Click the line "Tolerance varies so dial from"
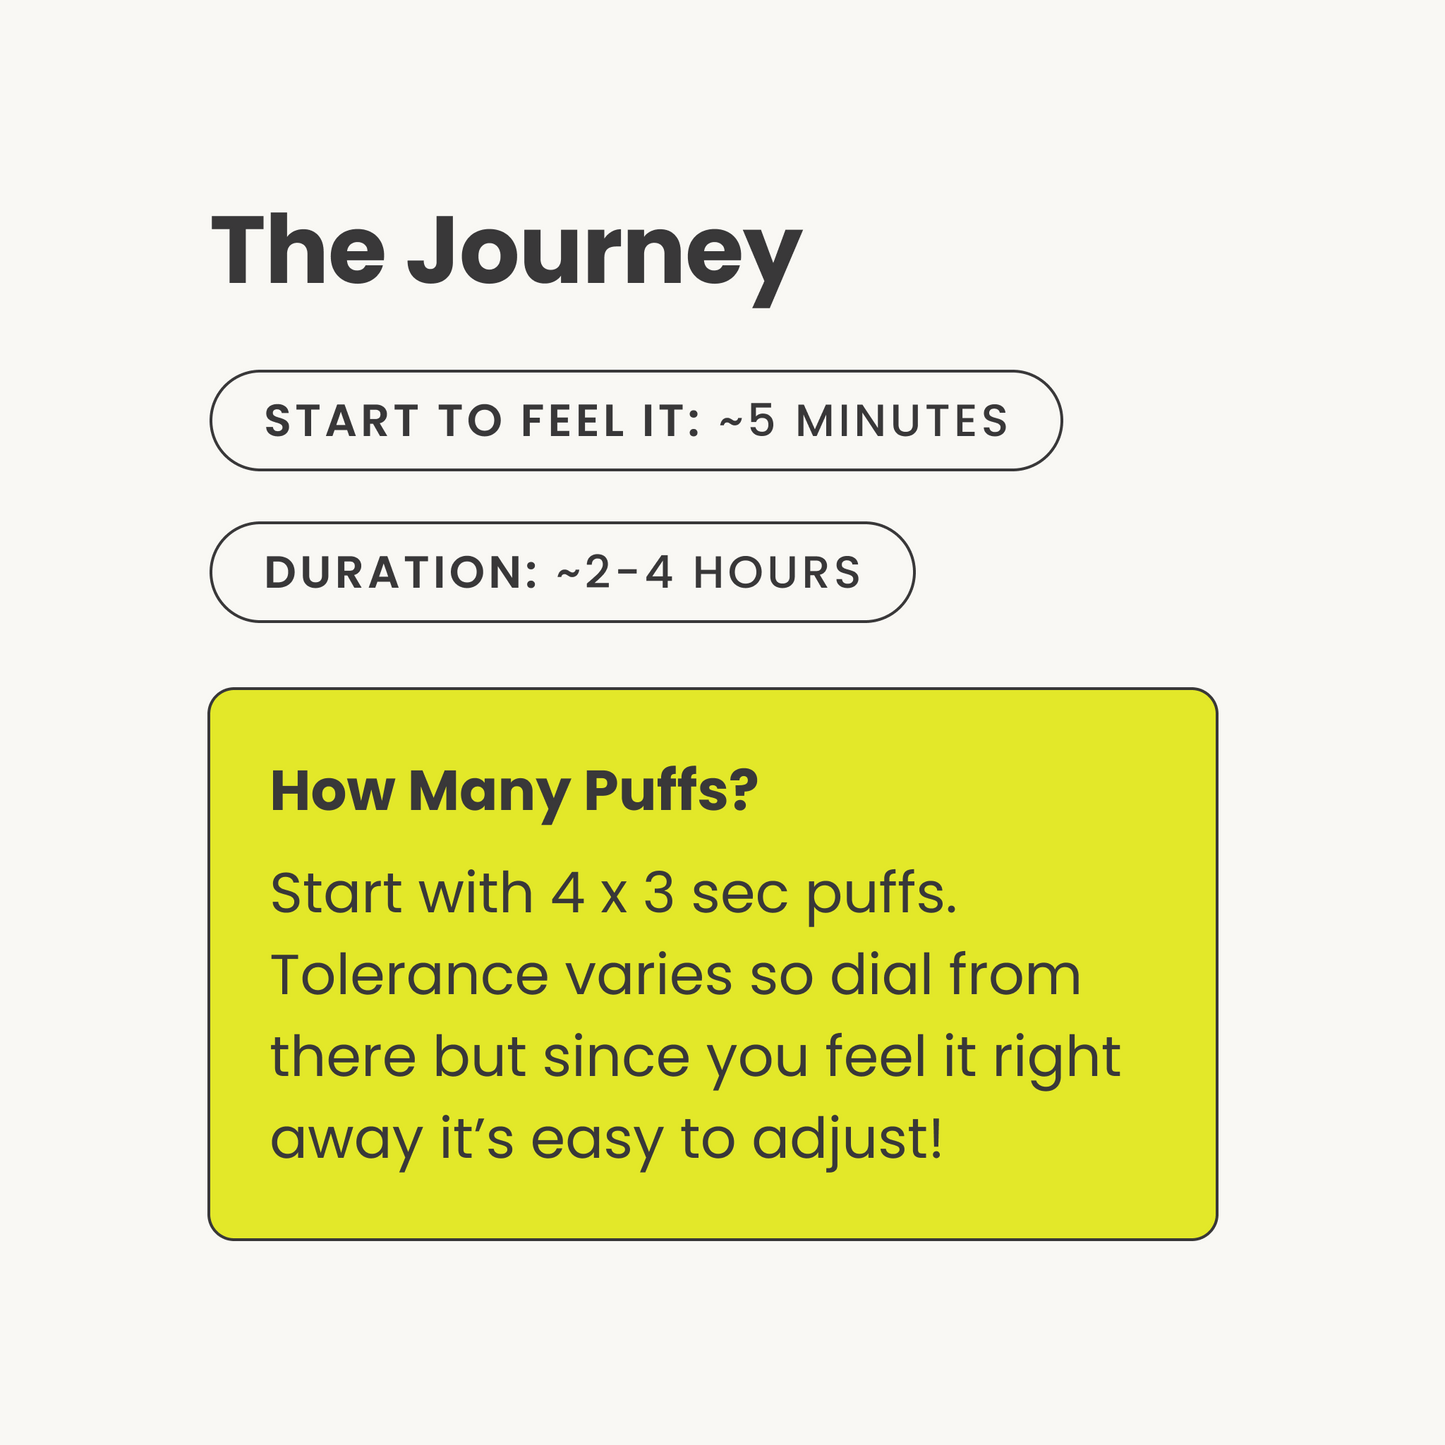 pos(676,975)
